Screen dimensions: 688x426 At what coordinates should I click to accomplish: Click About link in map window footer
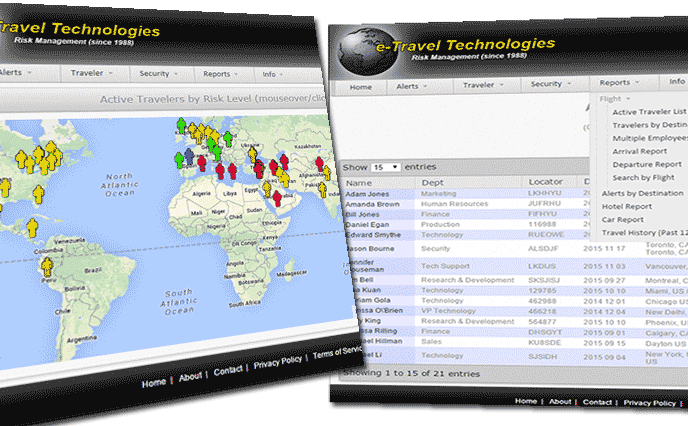190,376
